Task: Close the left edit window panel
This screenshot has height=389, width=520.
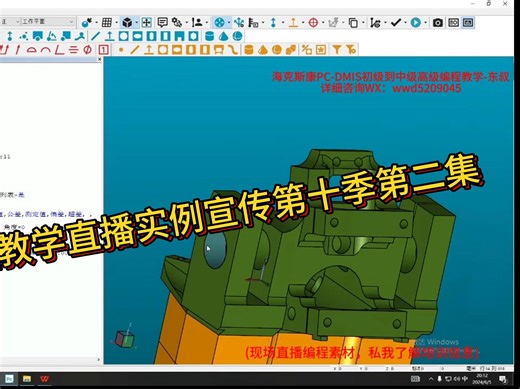Action: (99, 59)
